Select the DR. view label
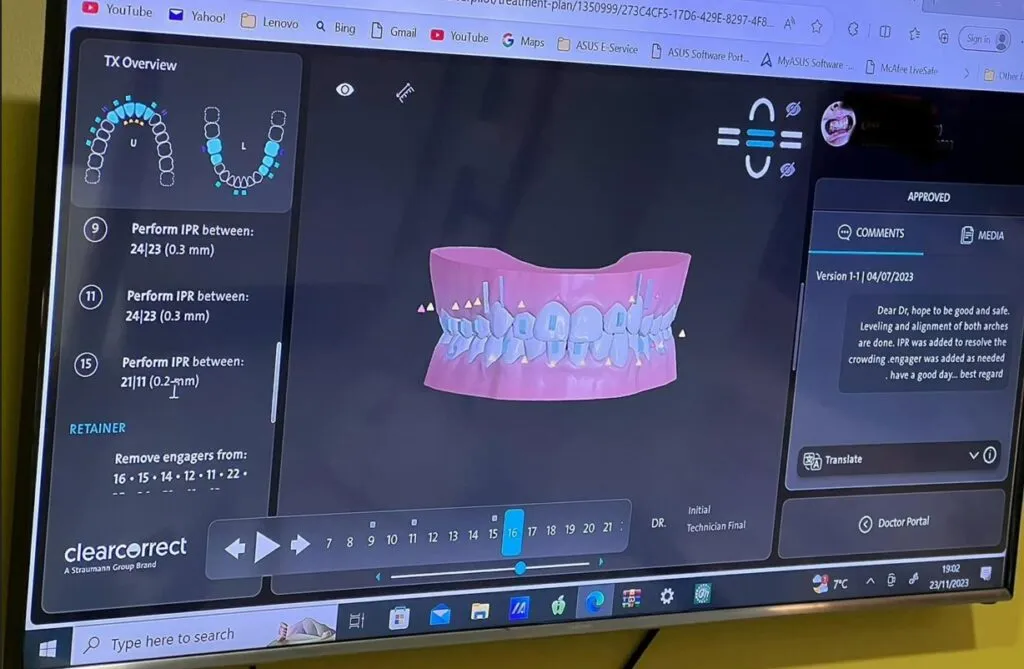 click(x=658, y=523)
